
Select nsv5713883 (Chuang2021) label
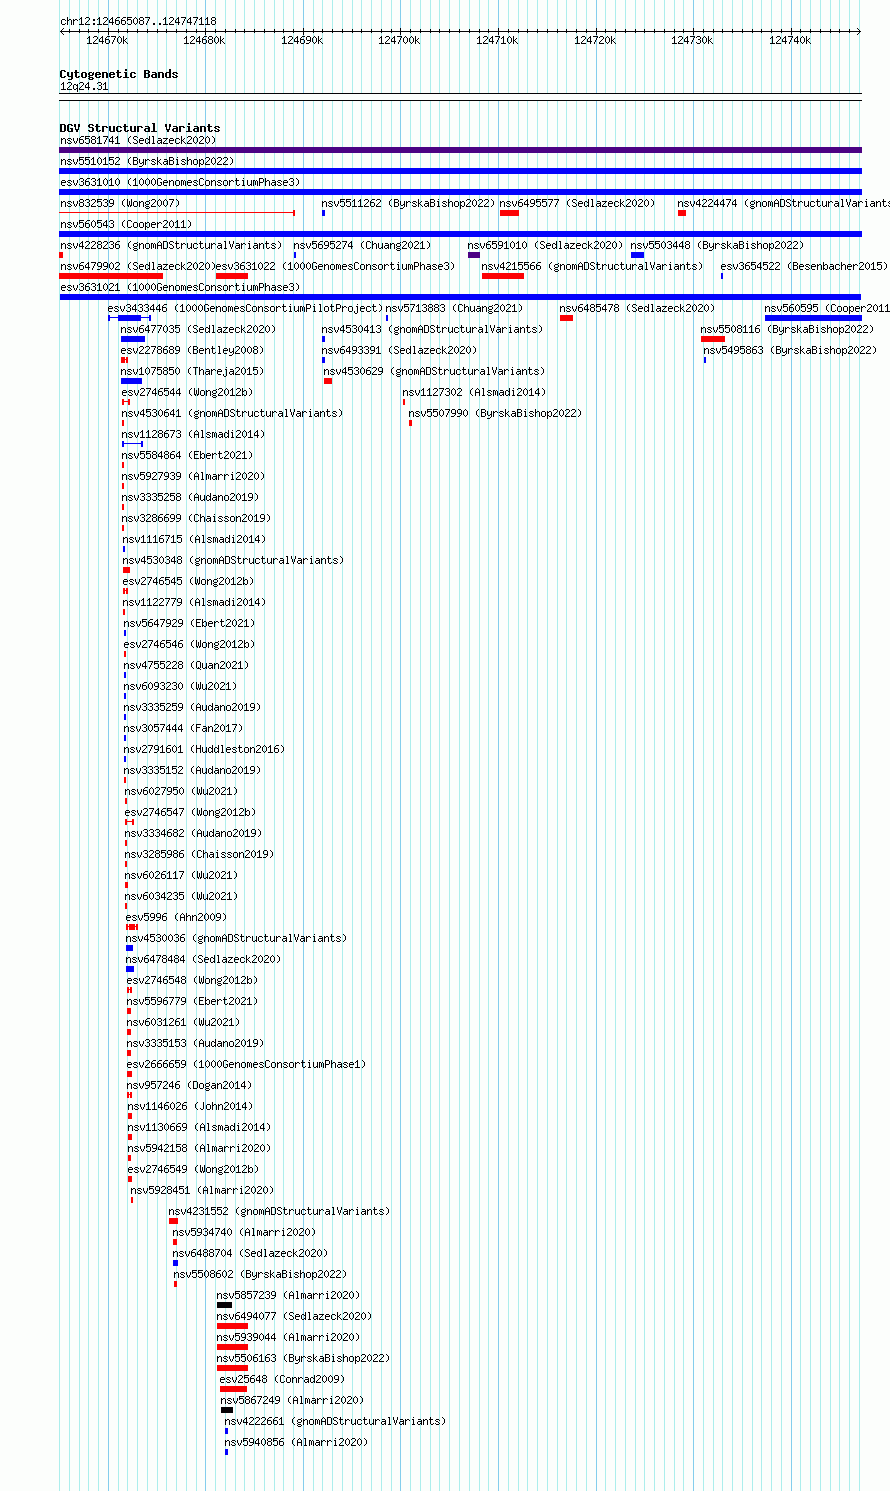click(454, 308)
